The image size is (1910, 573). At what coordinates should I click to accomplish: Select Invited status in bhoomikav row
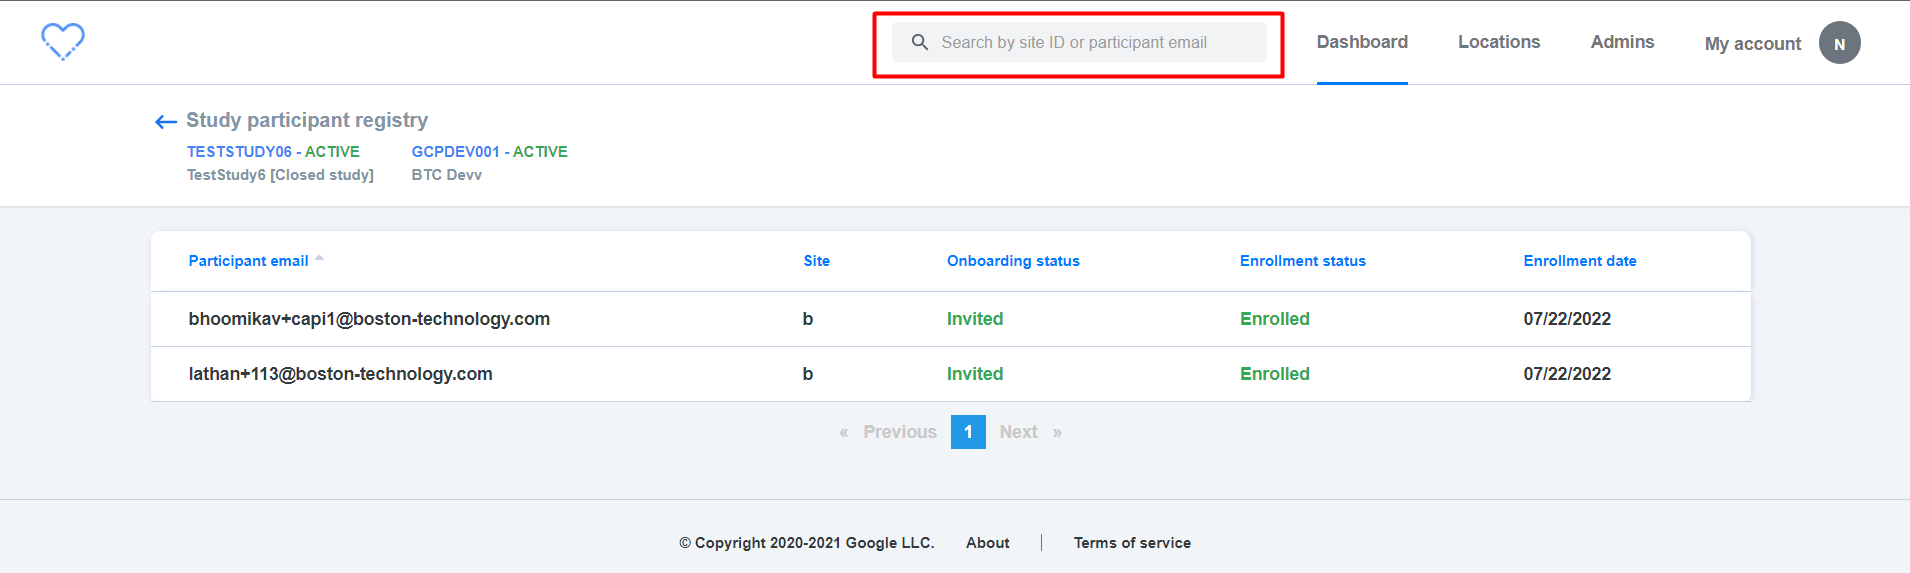tap(975, 319)
